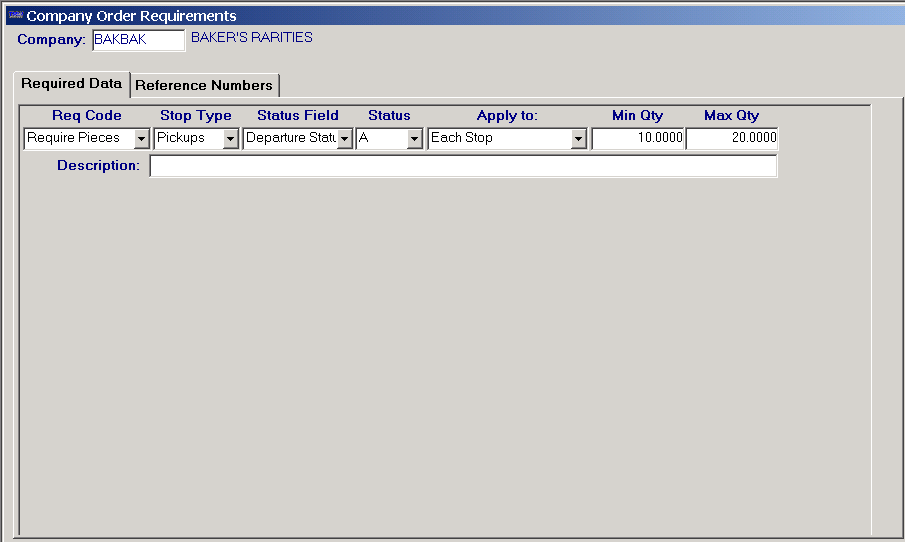Open the Req Code dropdown arrow
The width and height of the screenshot is (905, 542).
click(x=141, y=139)
